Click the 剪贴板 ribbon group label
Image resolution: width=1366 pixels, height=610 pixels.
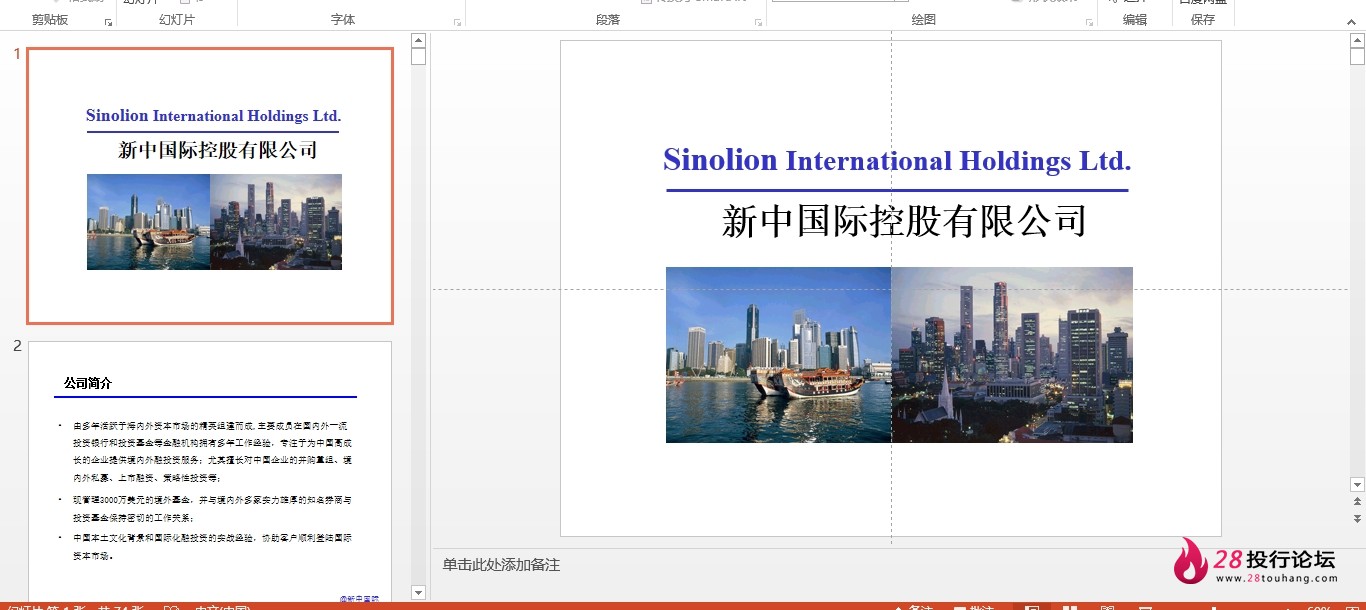50,20
